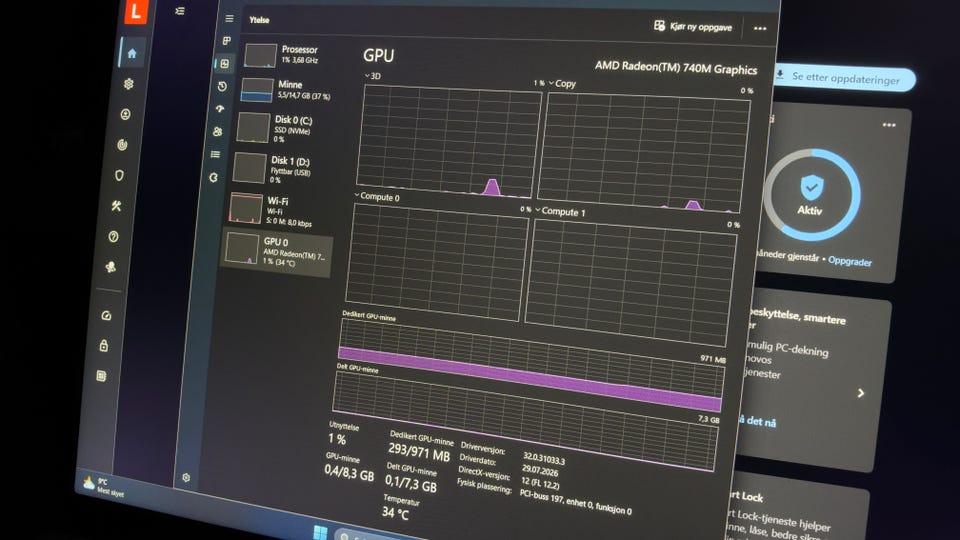
Task: Open Users page icon in Task Manager
Action: click(217, 131)
